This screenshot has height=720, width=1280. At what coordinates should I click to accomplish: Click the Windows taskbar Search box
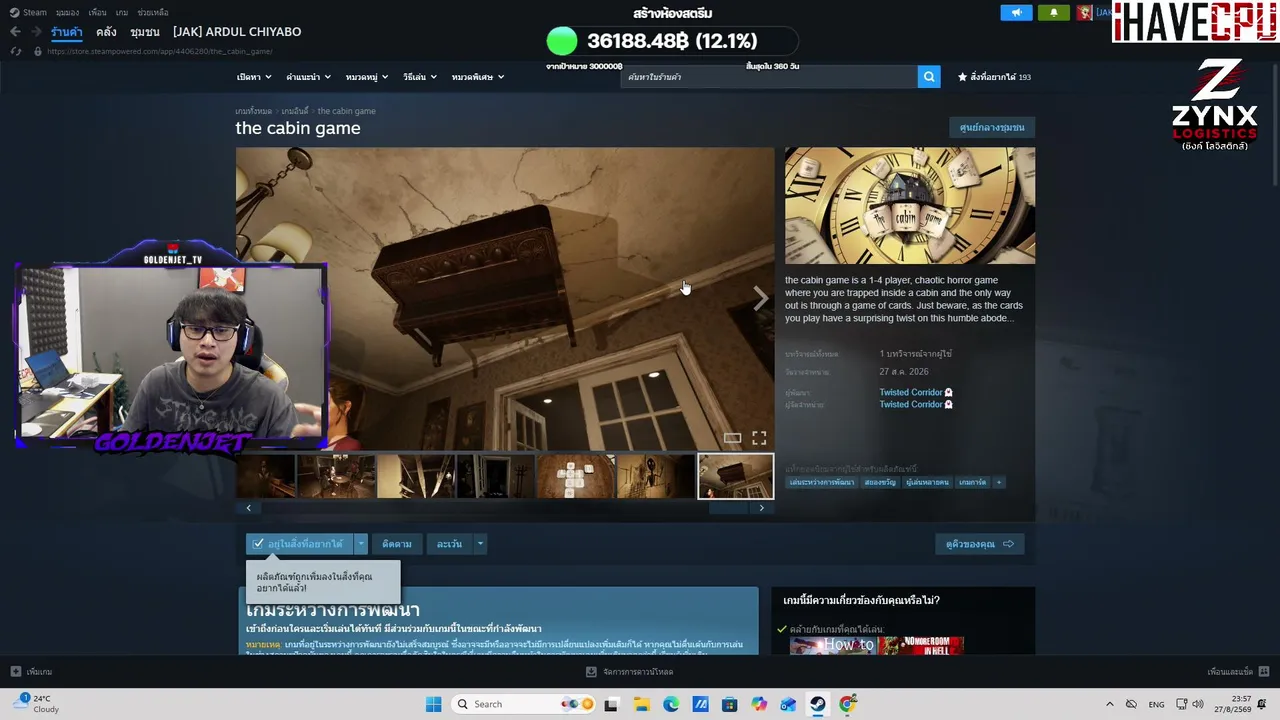[x=521, y=704]
